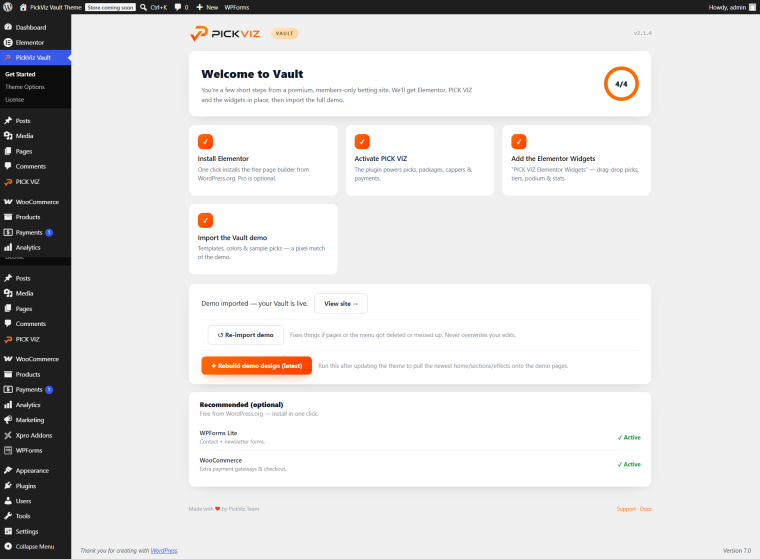
Task: Click the admin avatar beside Howdy, admin
Action: tap(752, 7)
